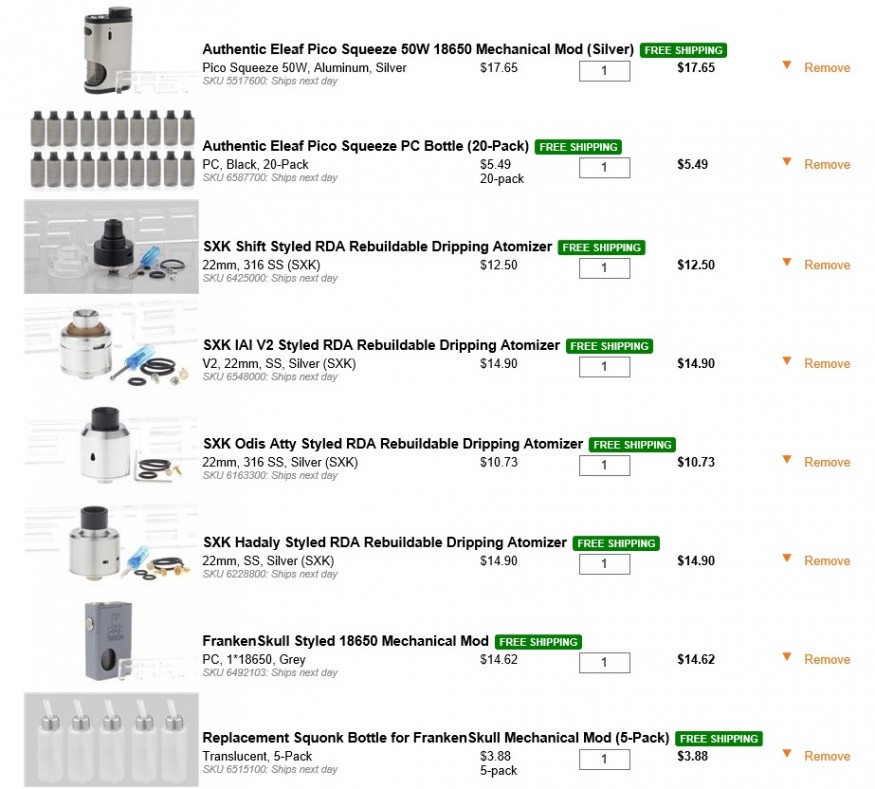875x789 pixels.
Task: Open the SXK Hadaly Styled RDA product page
Action: coord(385,543)
